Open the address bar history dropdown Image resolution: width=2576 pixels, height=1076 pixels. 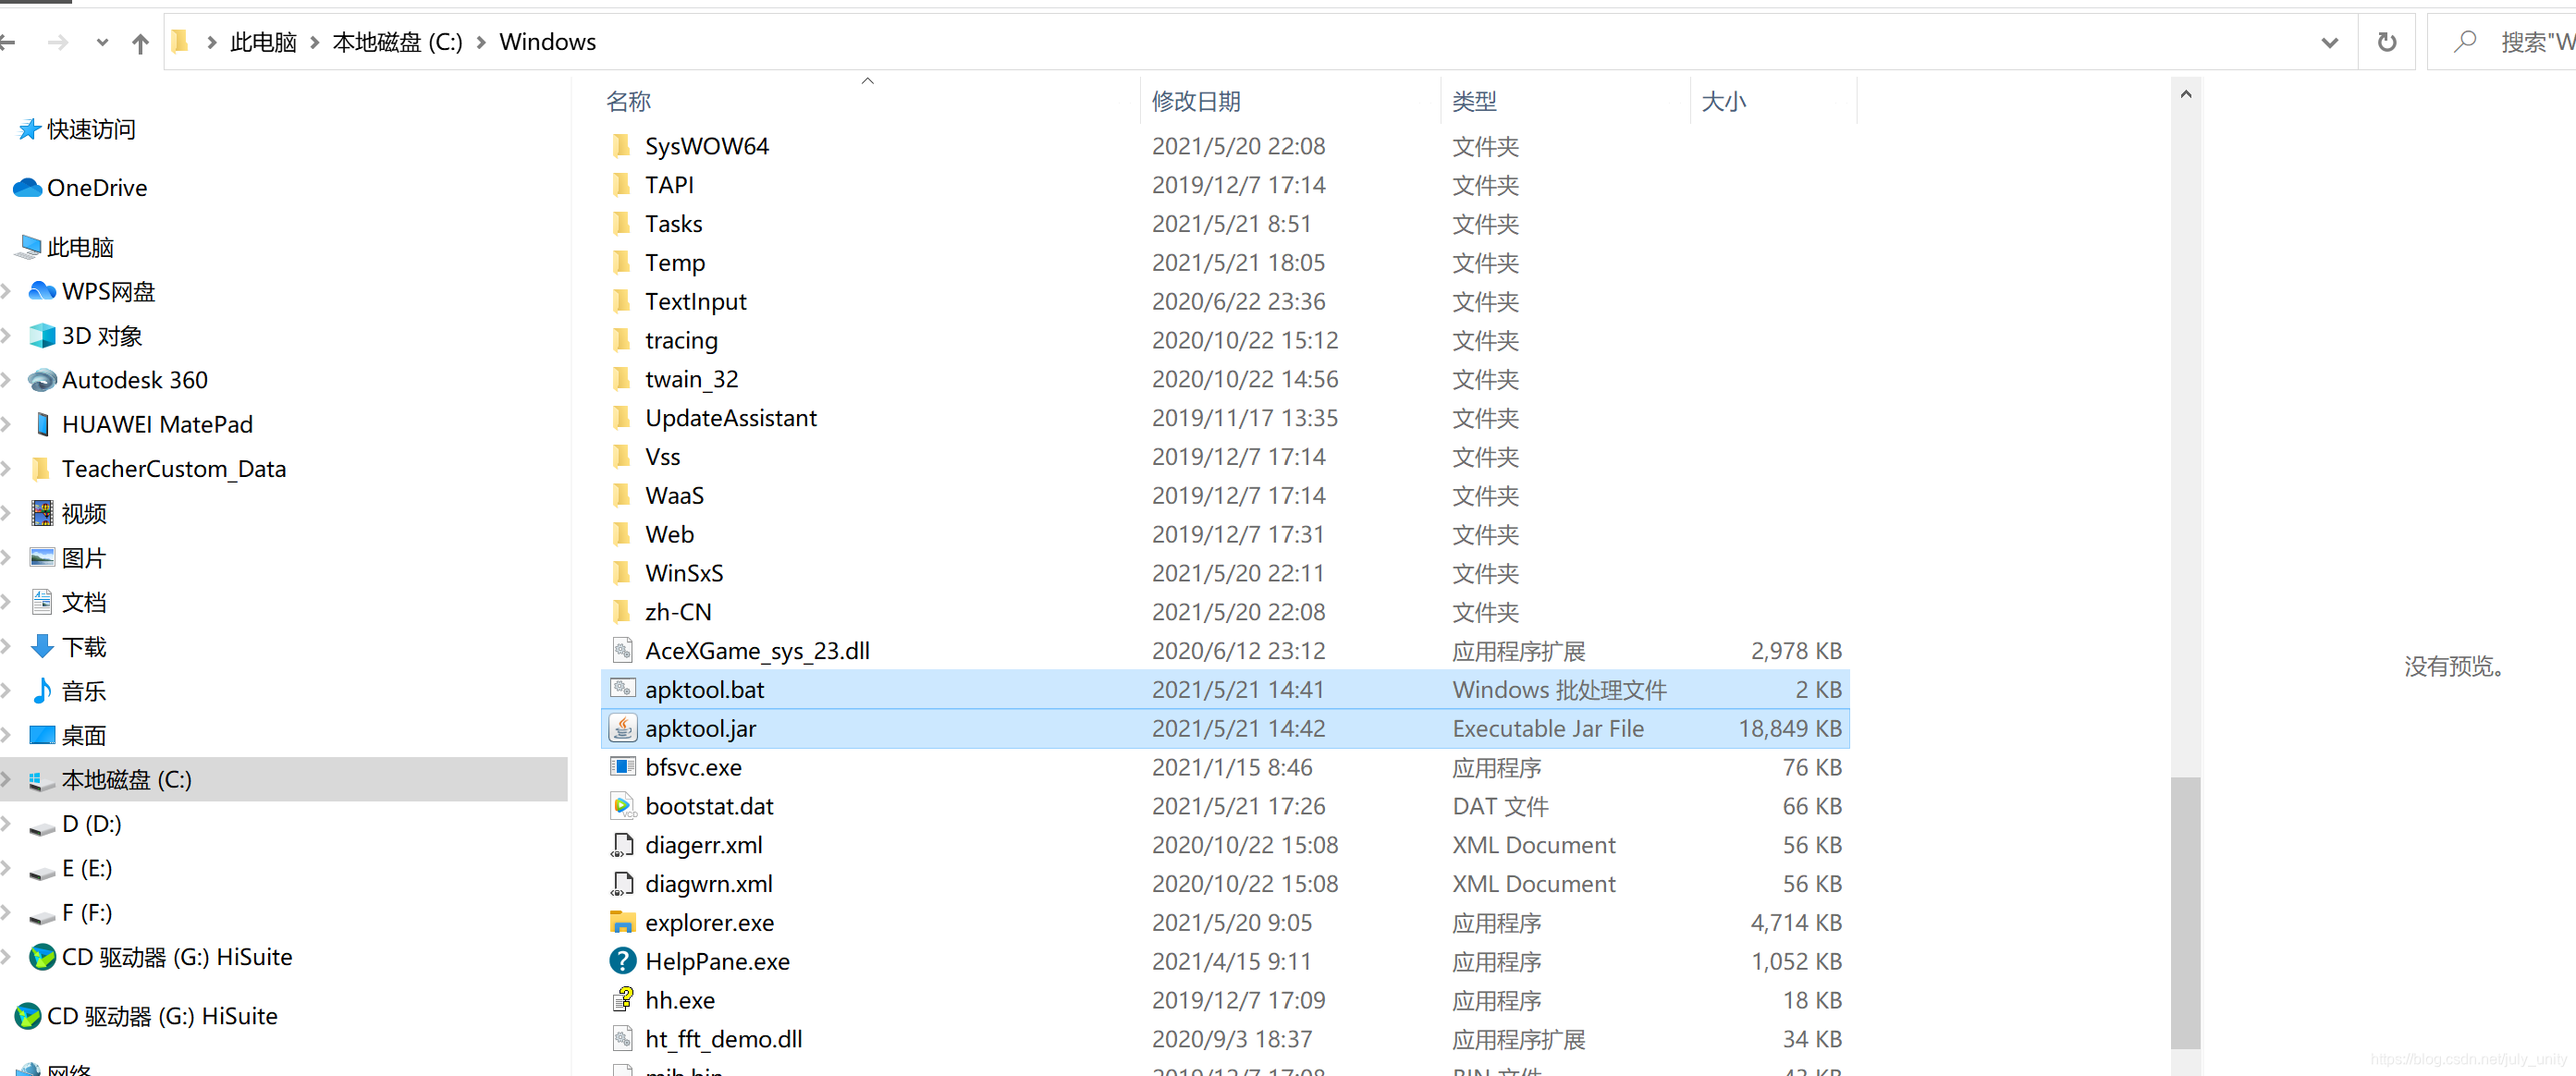point(2329,42)
